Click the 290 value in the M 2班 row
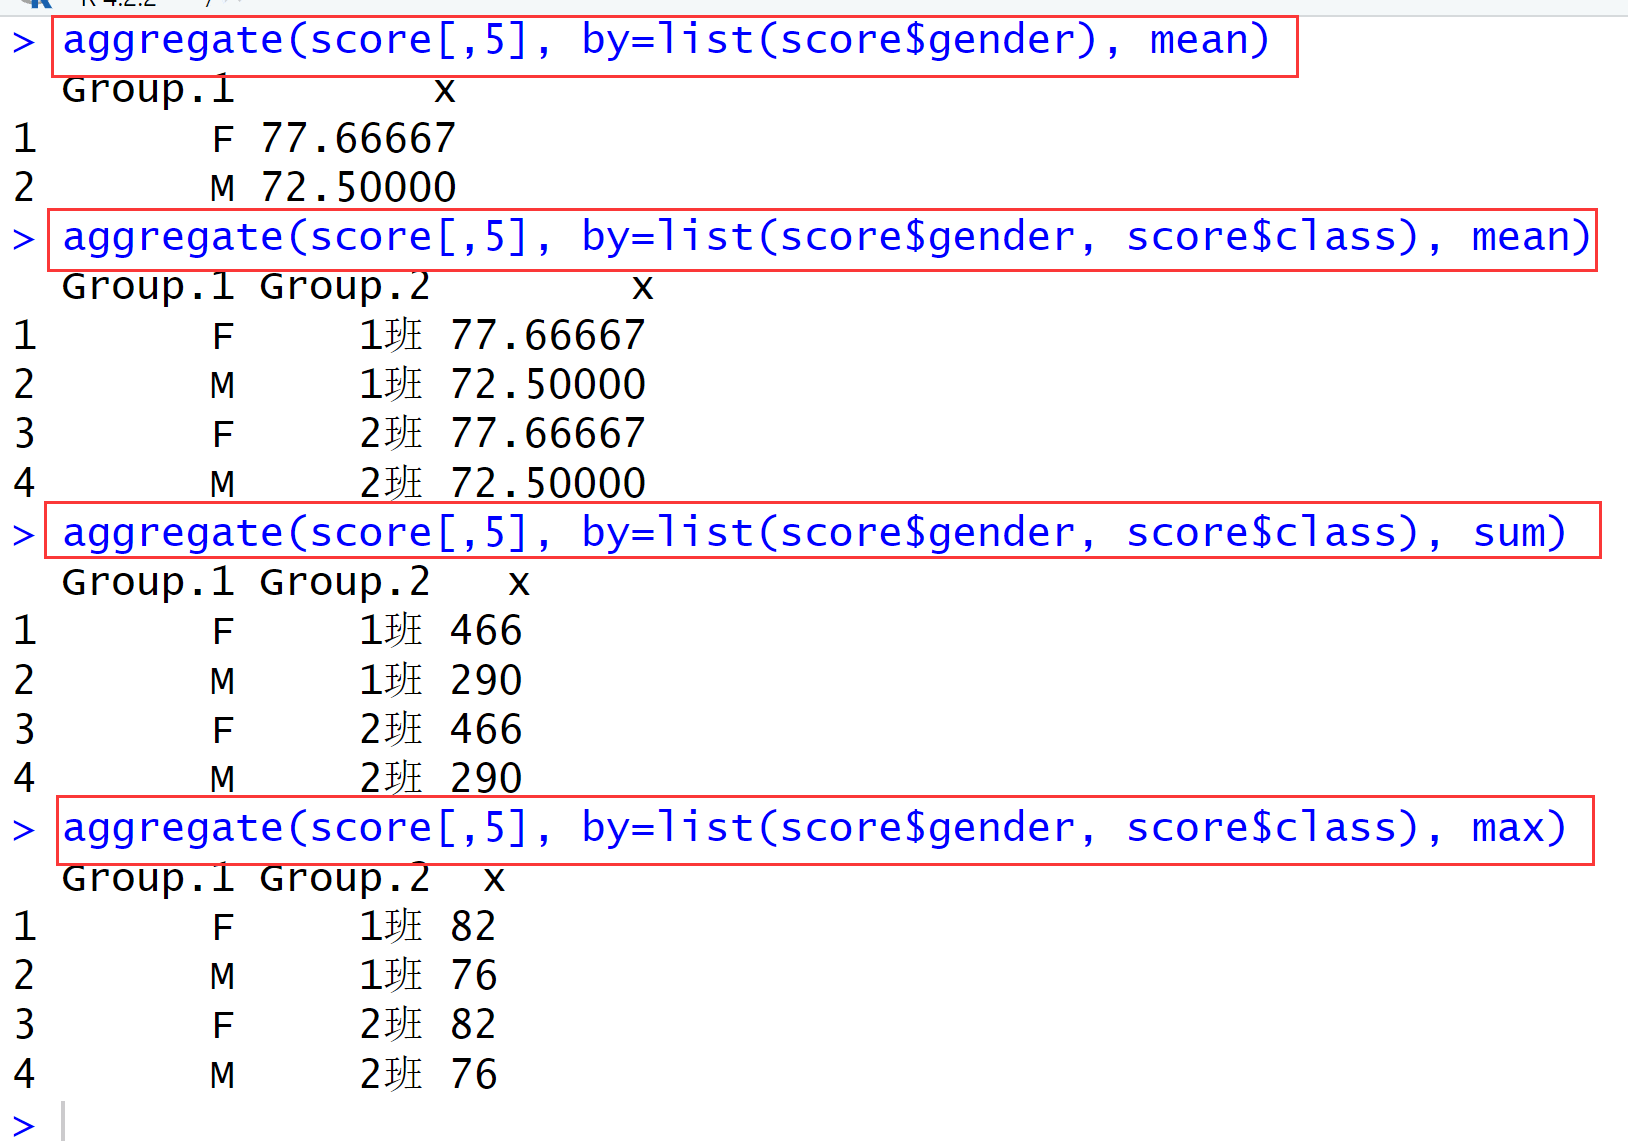 pos(485,778)
